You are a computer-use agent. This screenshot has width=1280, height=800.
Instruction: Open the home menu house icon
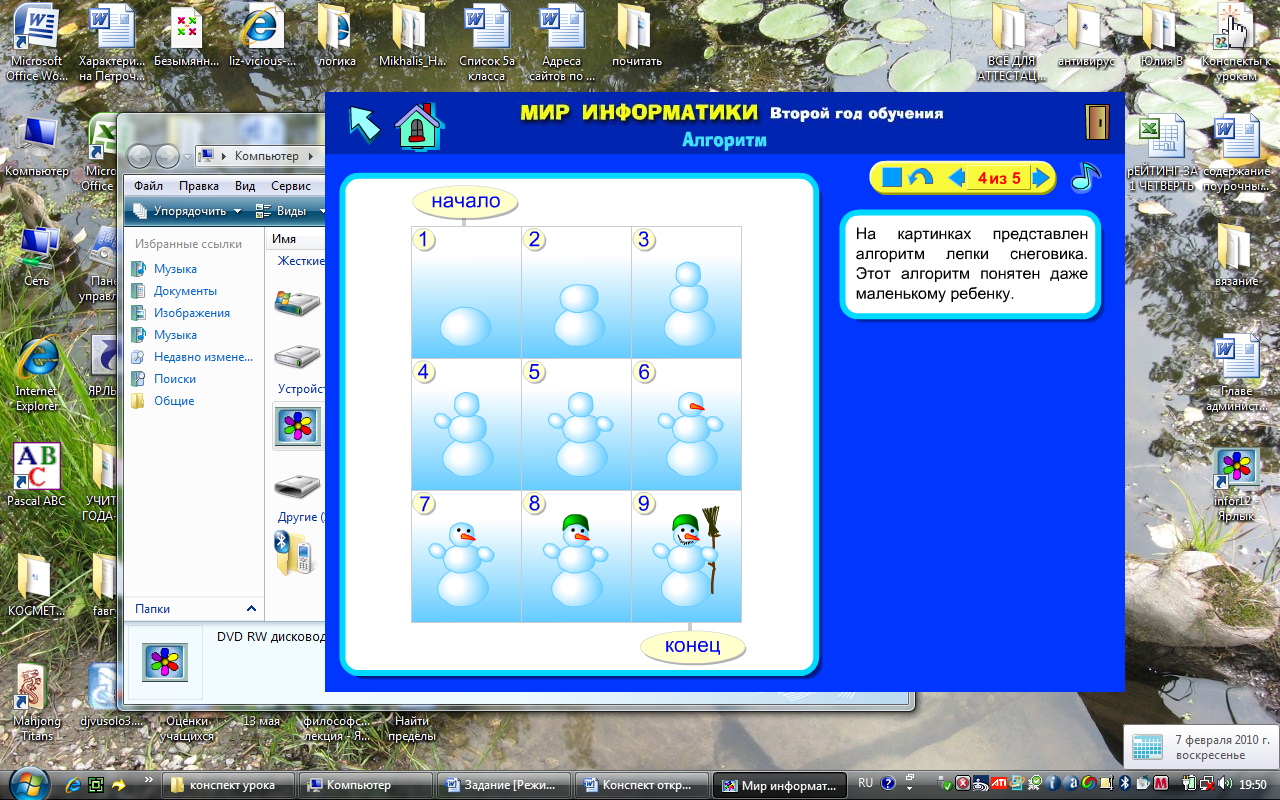click(420, 126)
